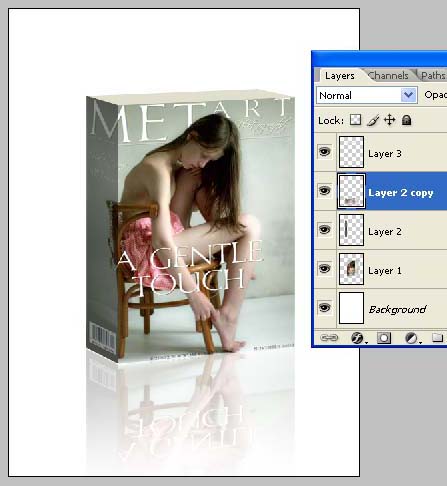Hide Layer 3 with its eye icon
The image size is (447, 486).
325,152
